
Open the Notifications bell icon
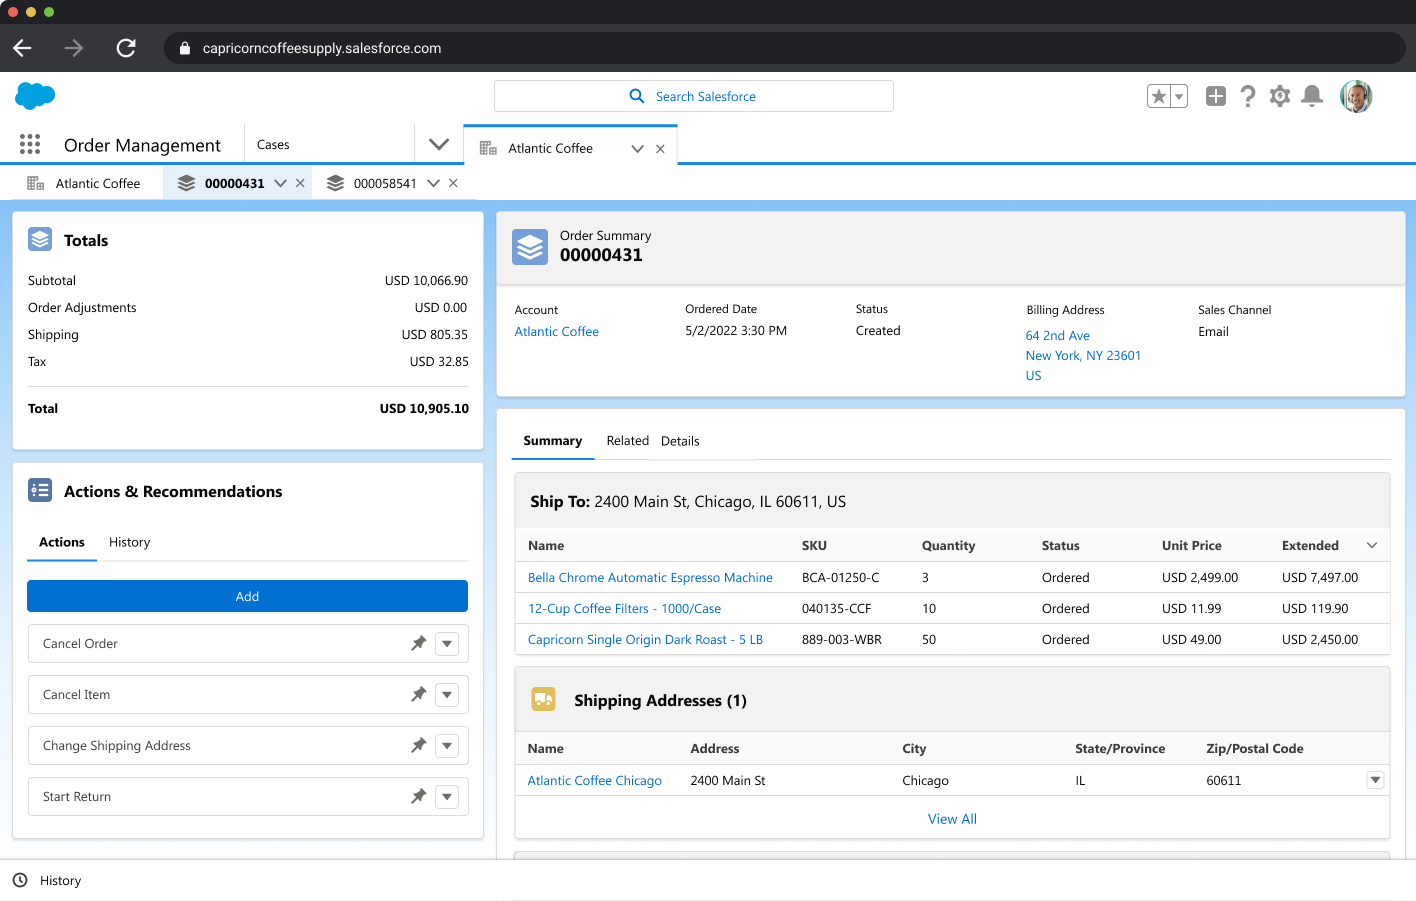(1312, 96)
